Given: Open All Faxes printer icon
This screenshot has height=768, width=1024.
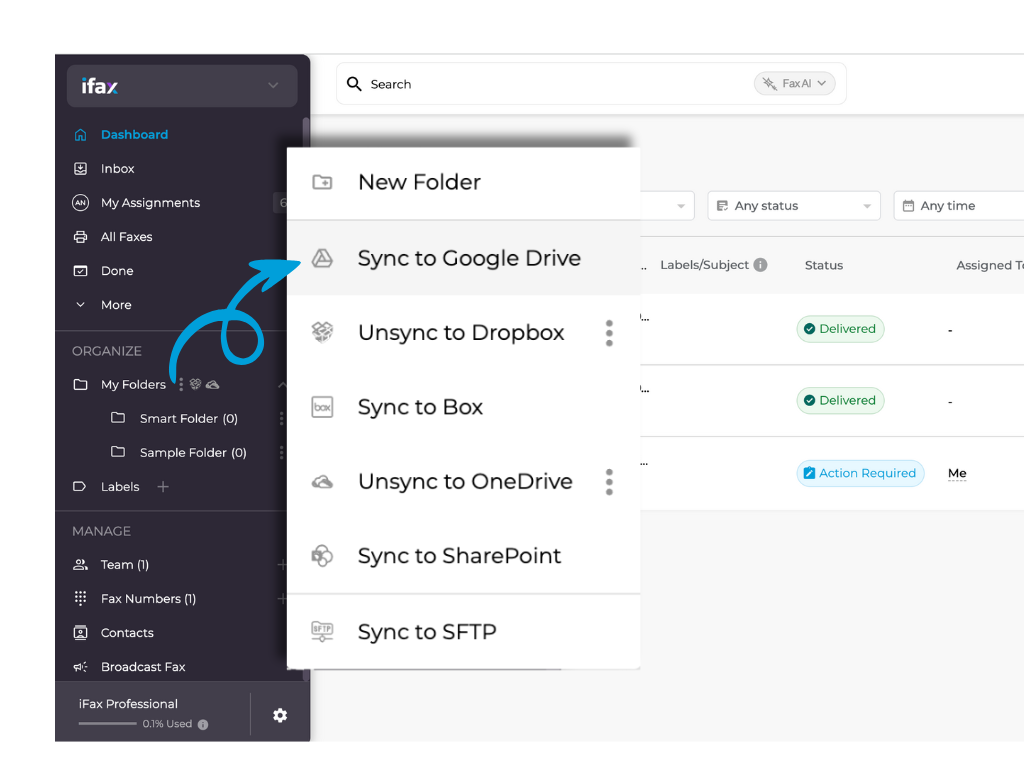Looking at the screenshot, I should 80,236.
